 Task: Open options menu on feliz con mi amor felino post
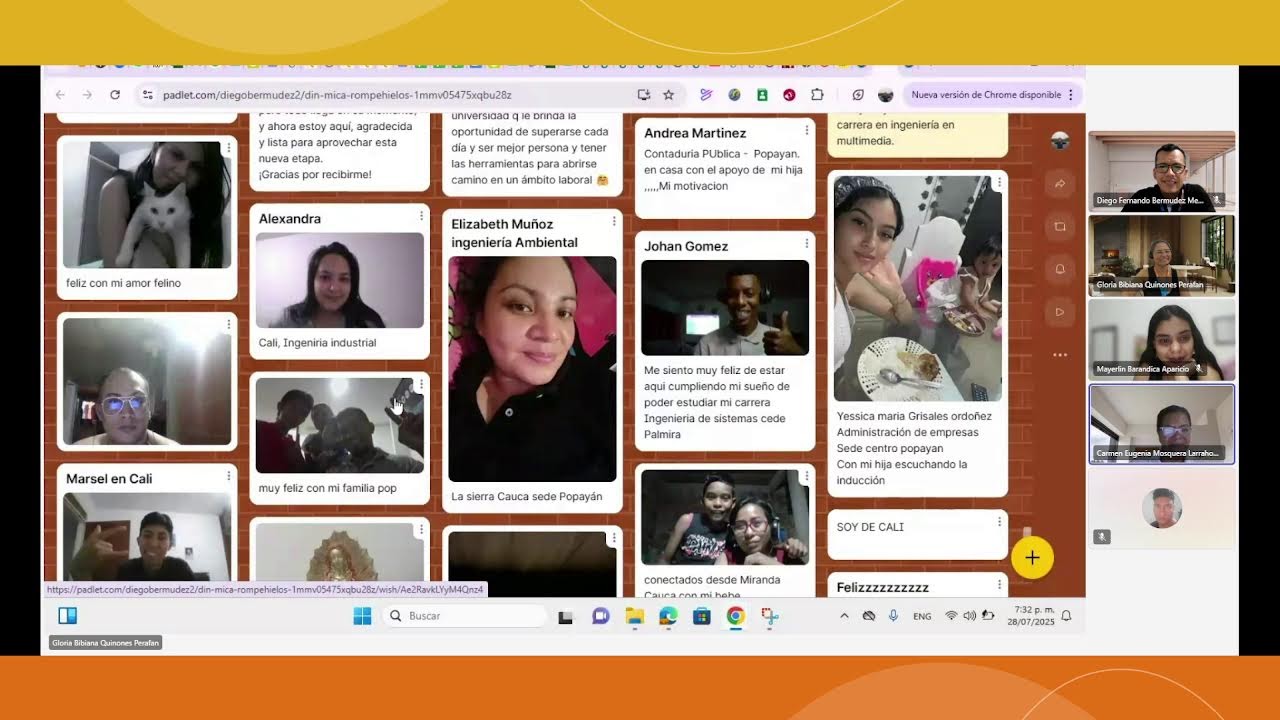pyautogui.click(x=228, y=148)
